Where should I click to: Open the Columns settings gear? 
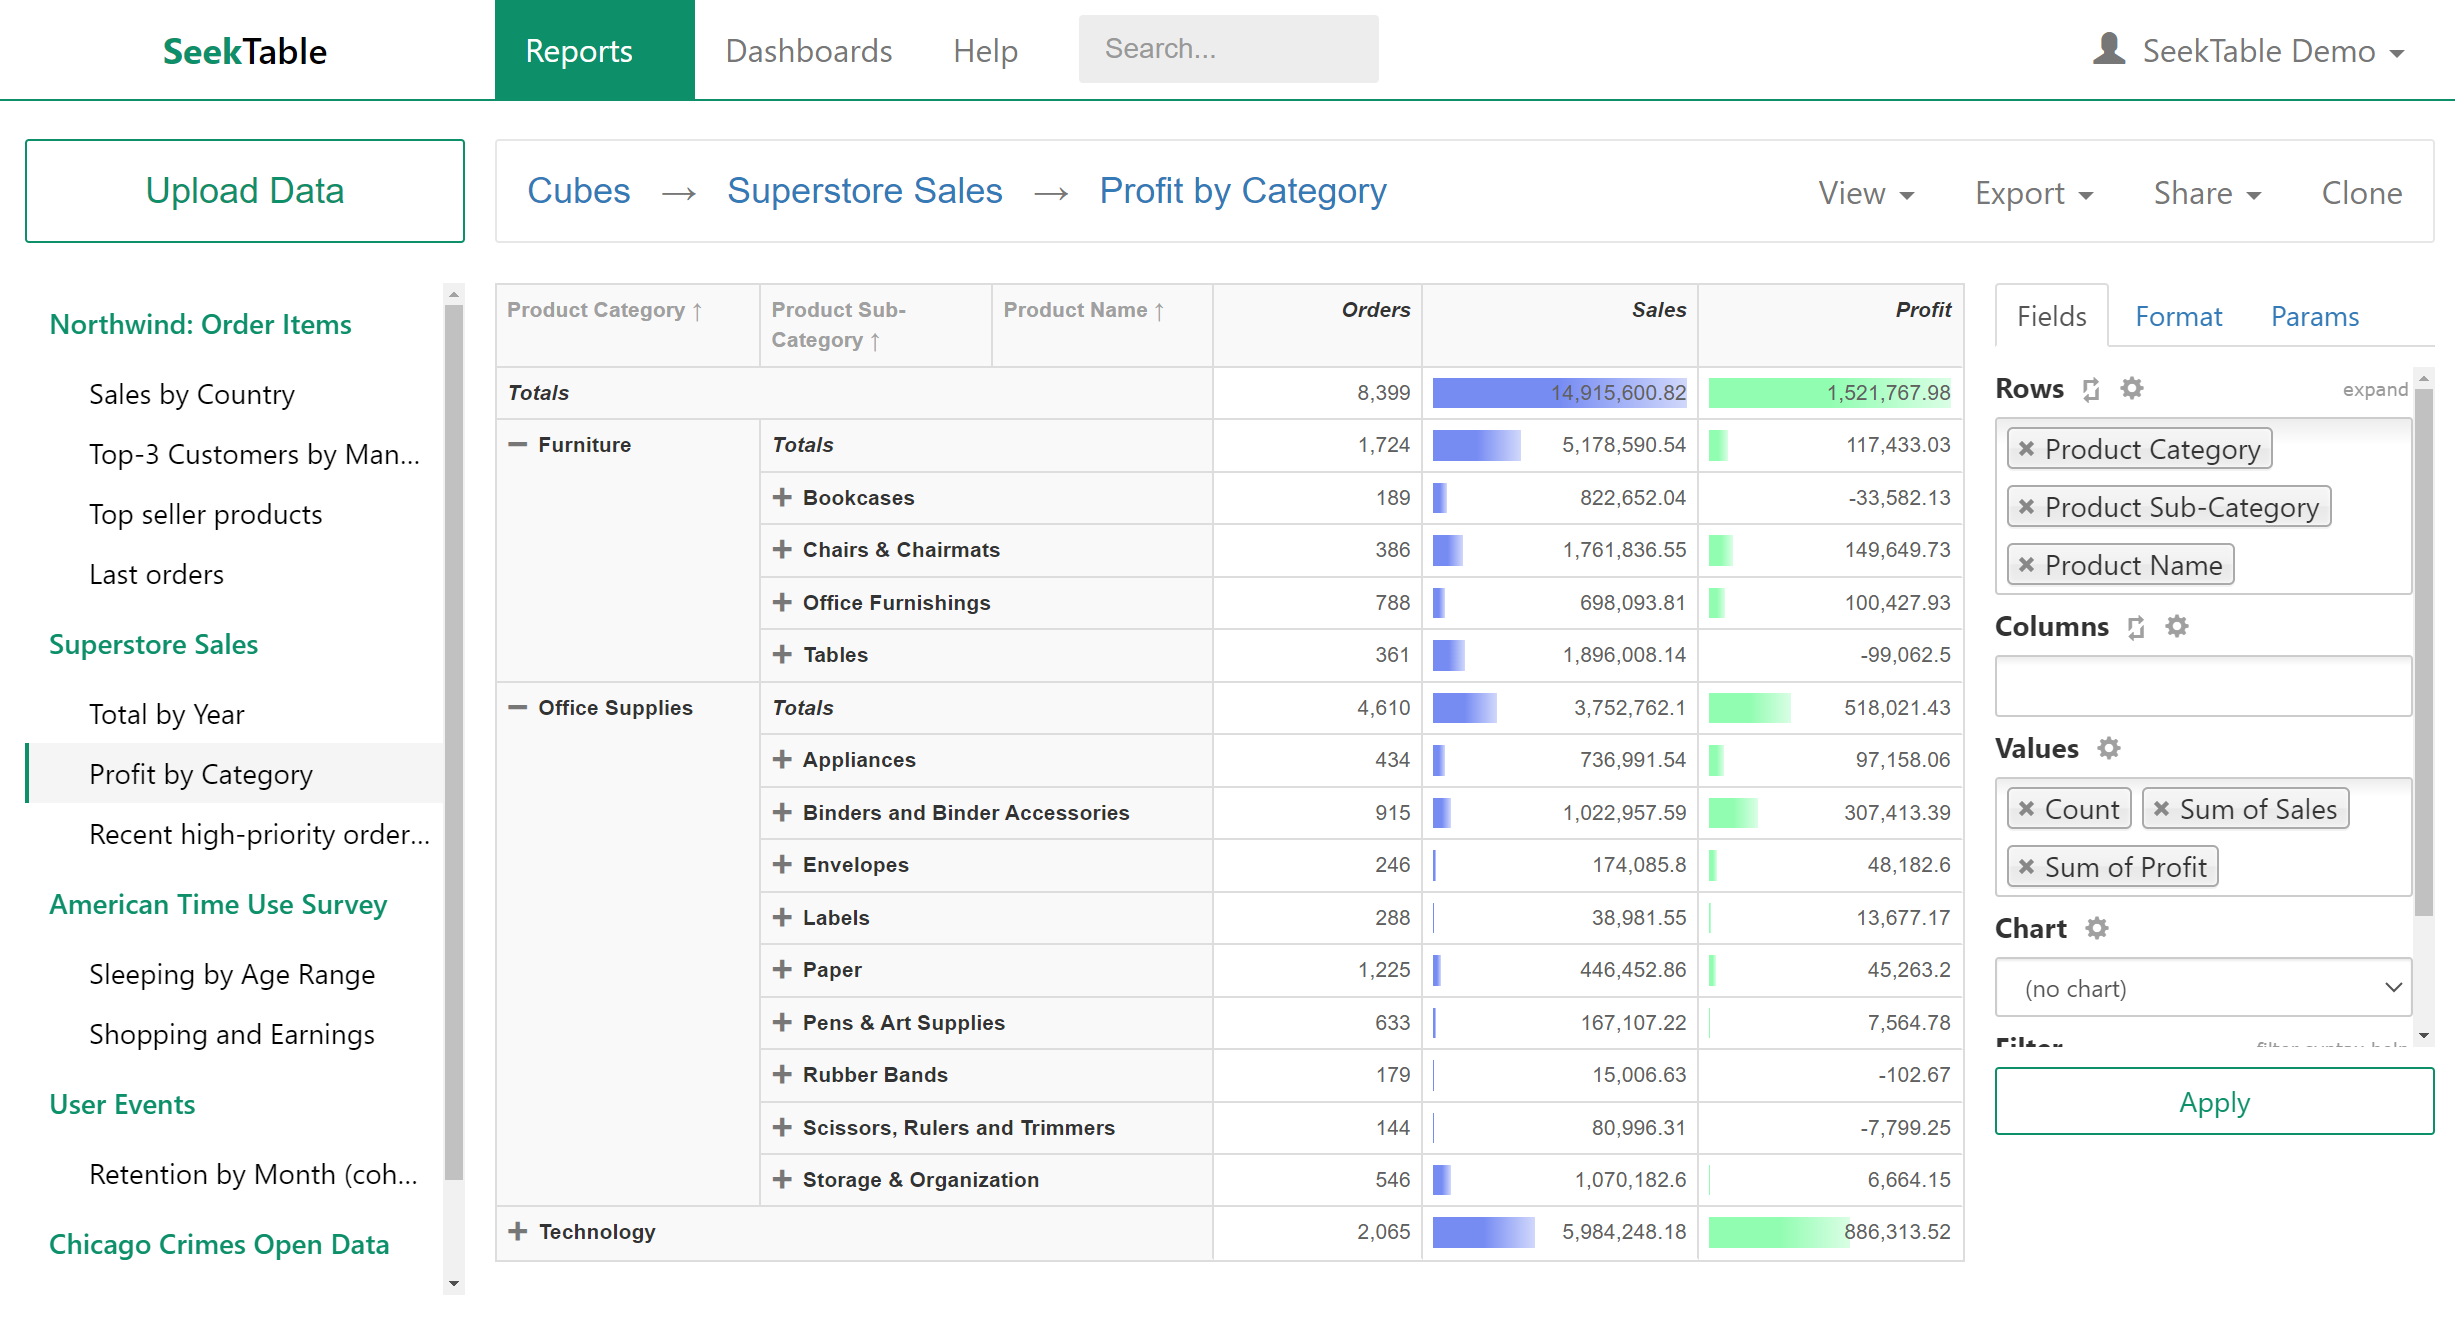click(2178, 627)
